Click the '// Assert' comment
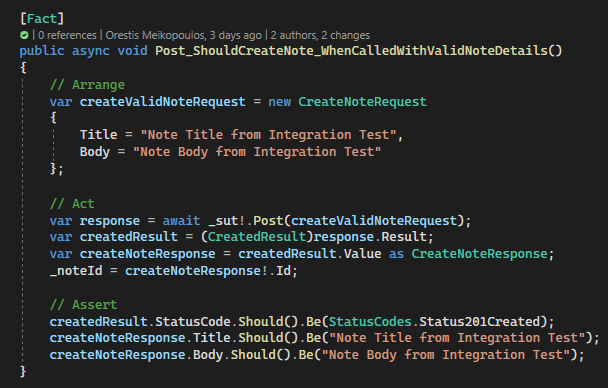This screenshot has width=608, height=388. coord(83,305)
